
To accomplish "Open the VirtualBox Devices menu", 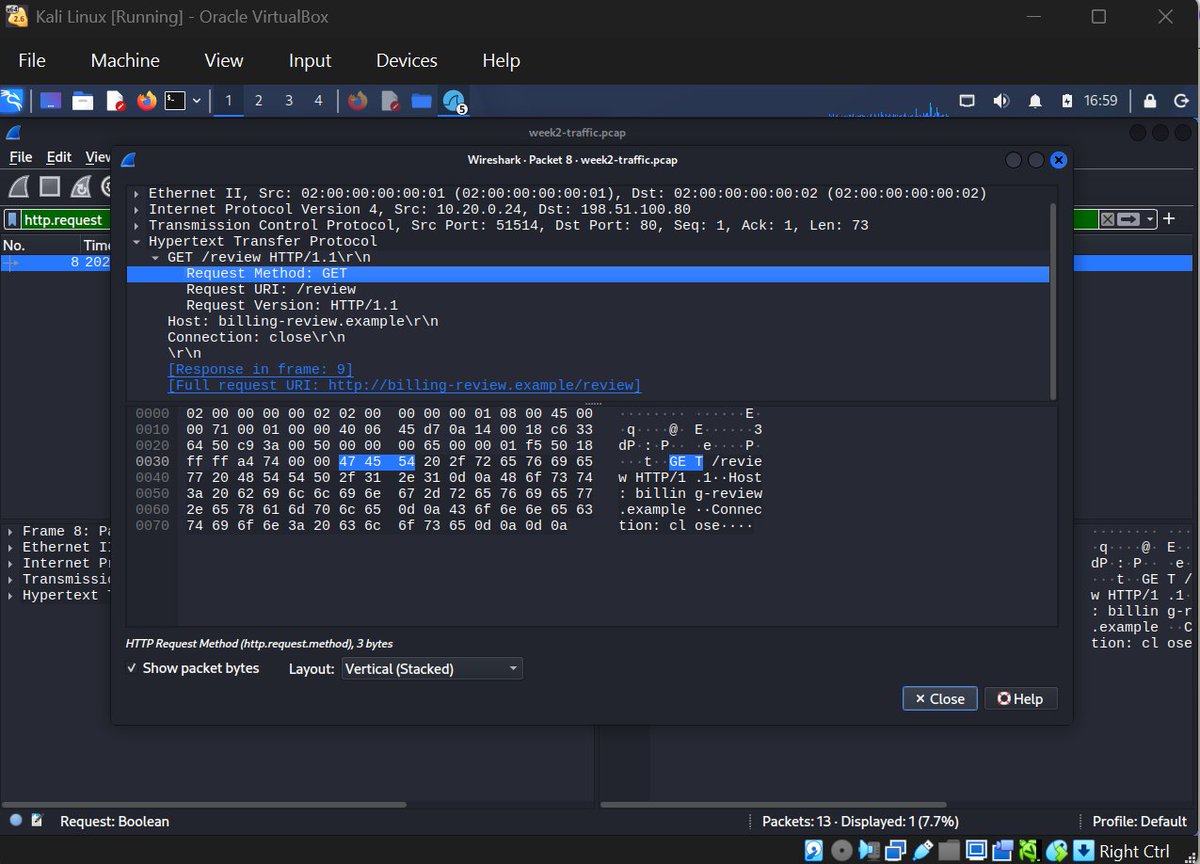I will 407,61.
